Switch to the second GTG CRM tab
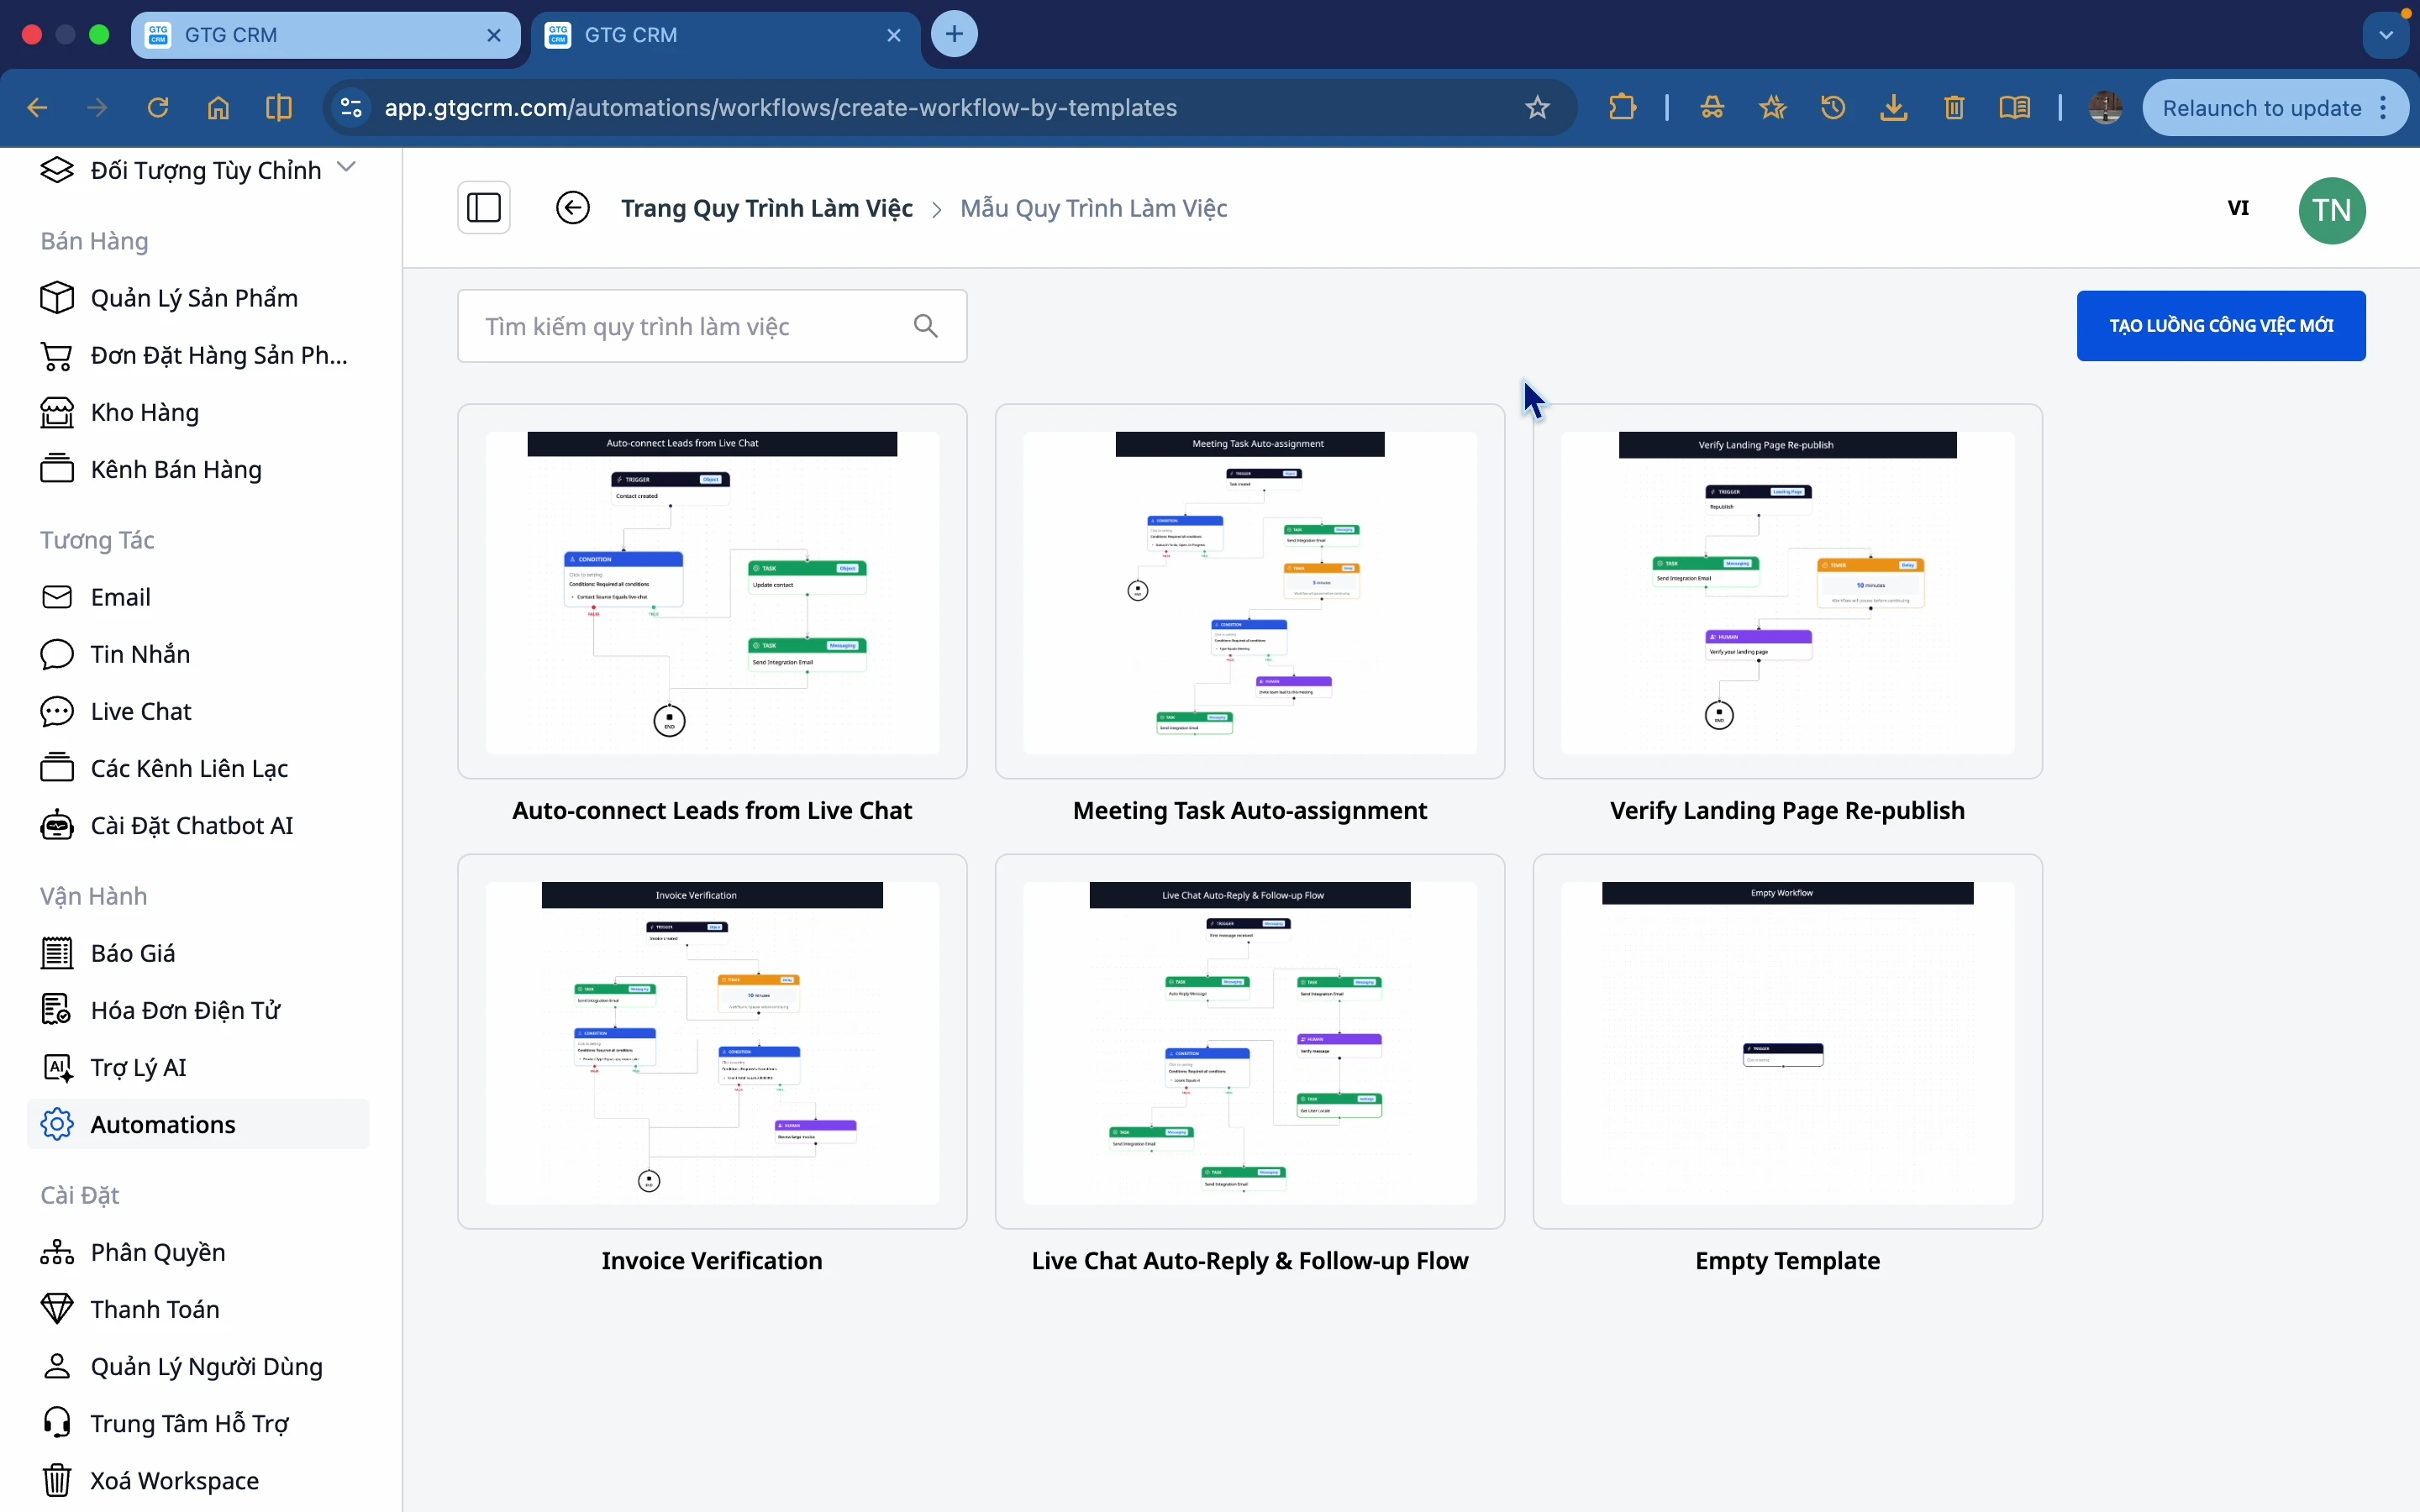Image resolution: width=2420 pixels, height=1512 pixels. (x=724, y=35)
